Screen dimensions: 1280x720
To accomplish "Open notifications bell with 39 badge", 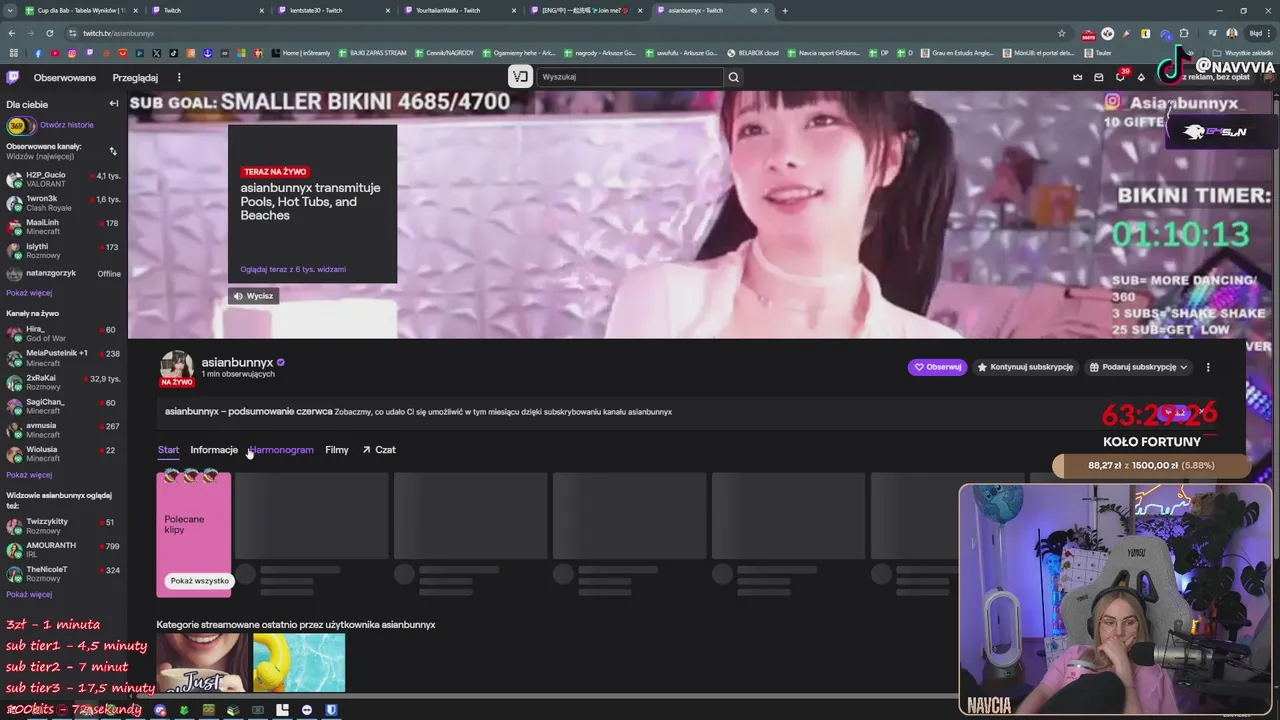I will tap(1121, 77).
